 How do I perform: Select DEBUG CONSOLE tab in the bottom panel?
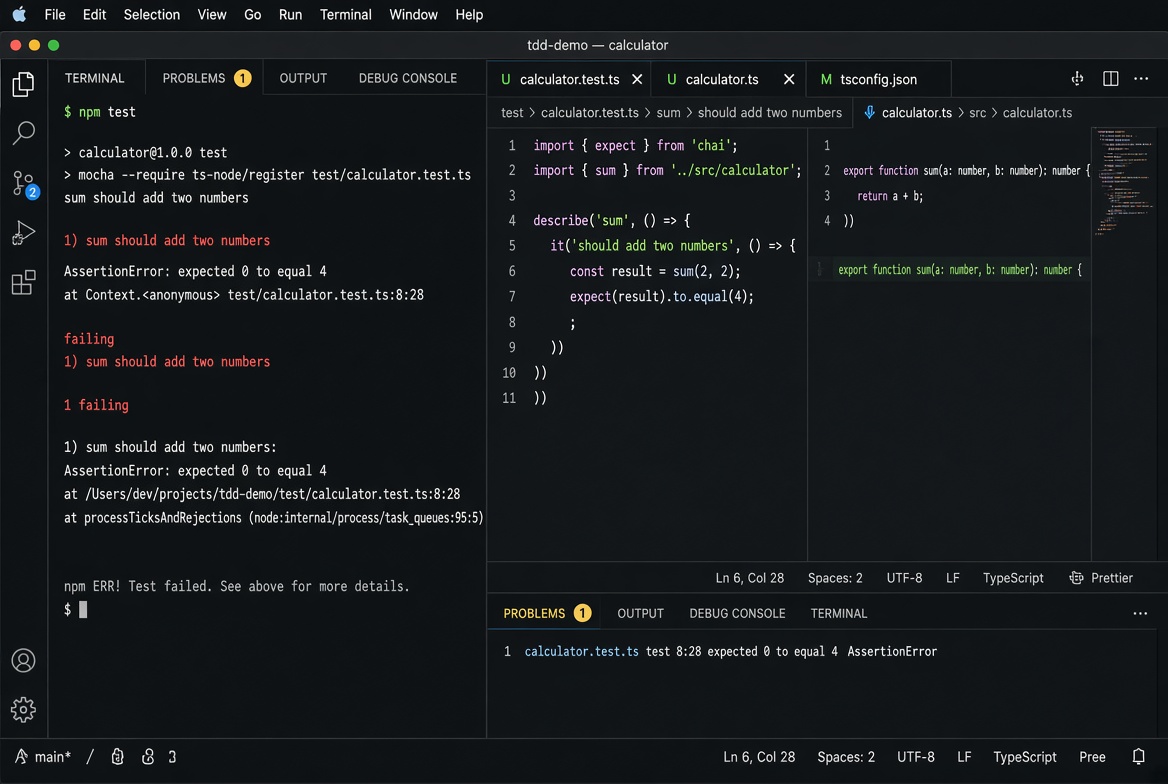pos(737,613)
